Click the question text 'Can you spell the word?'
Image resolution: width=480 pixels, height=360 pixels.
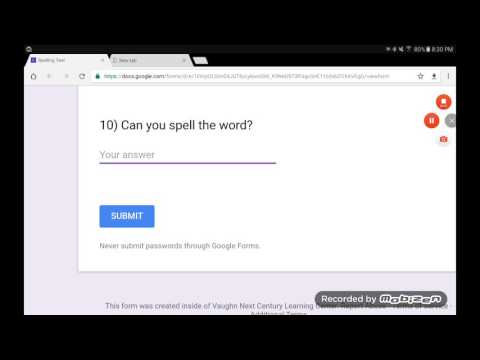(187, 125)
